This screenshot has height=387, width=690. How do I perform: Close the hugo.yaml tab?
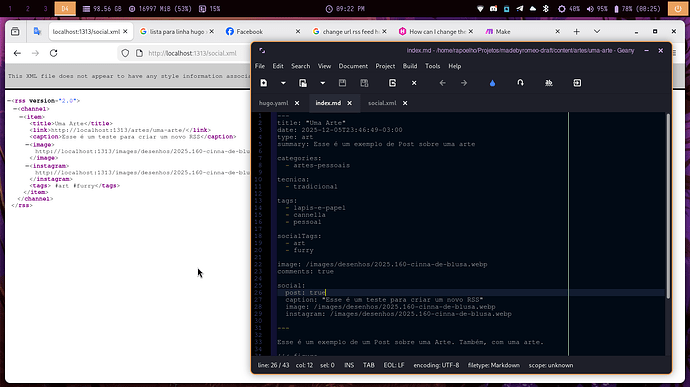click(297, 103)
